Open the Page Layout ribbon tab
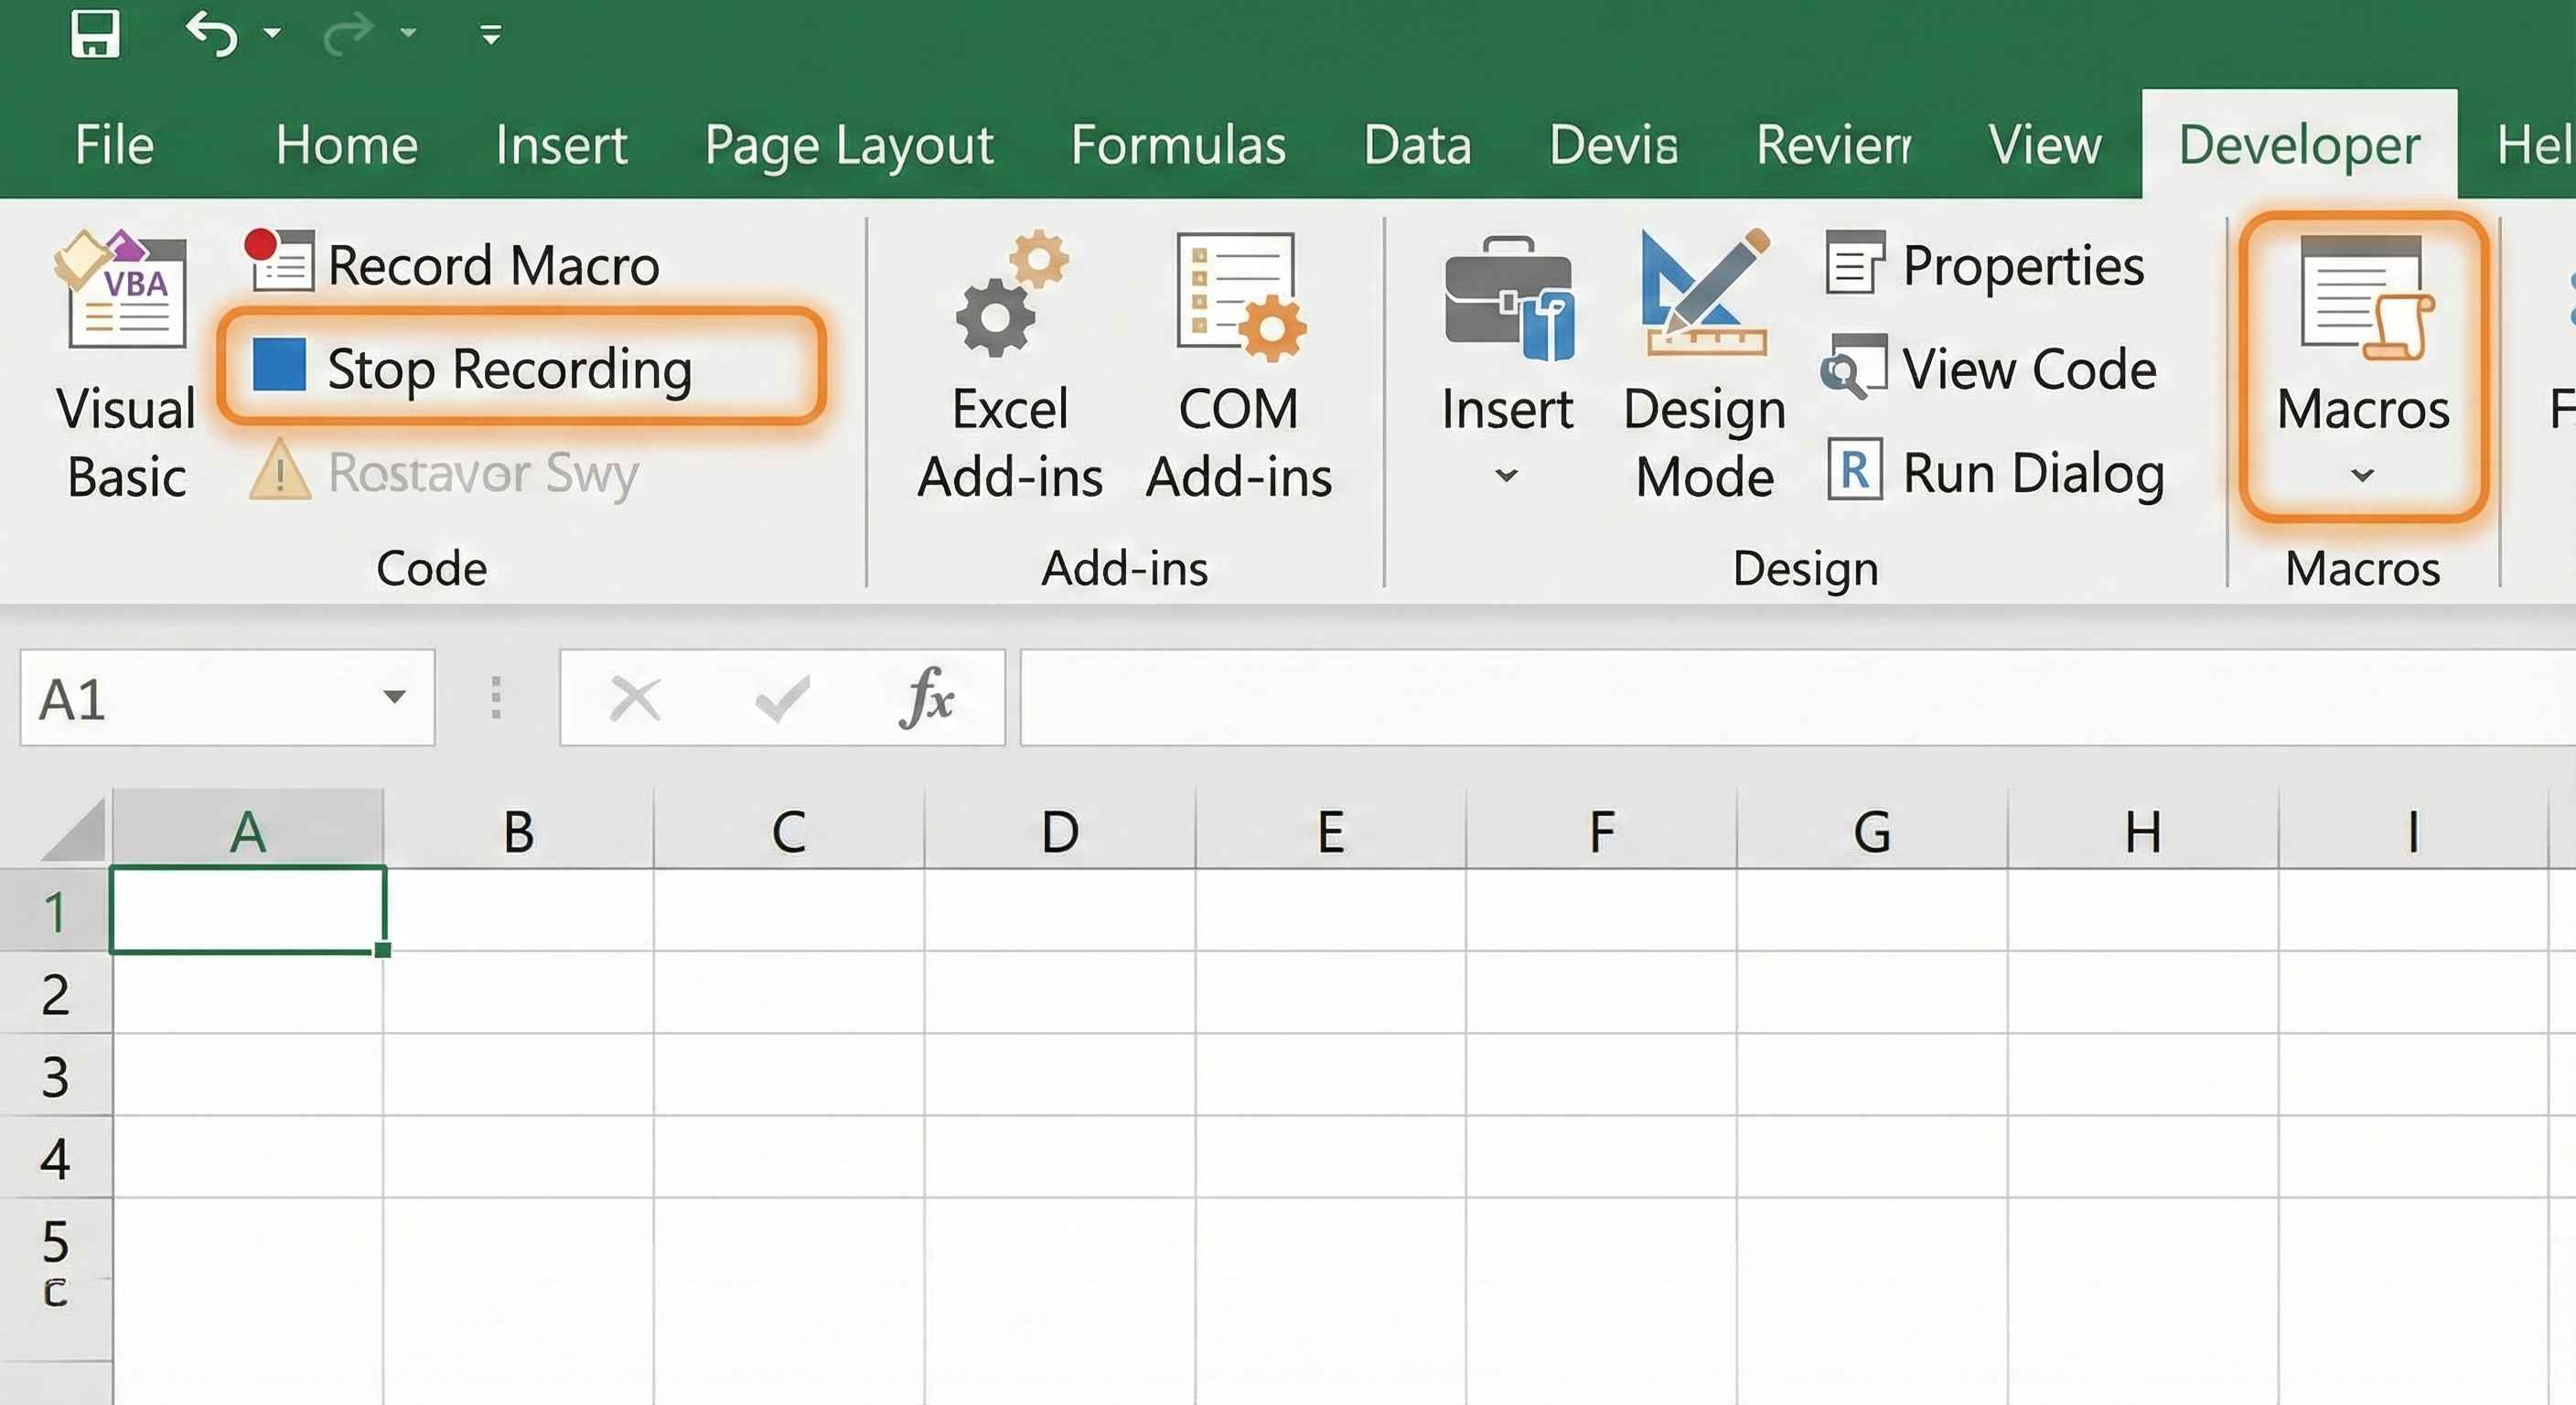 (848, 145)
